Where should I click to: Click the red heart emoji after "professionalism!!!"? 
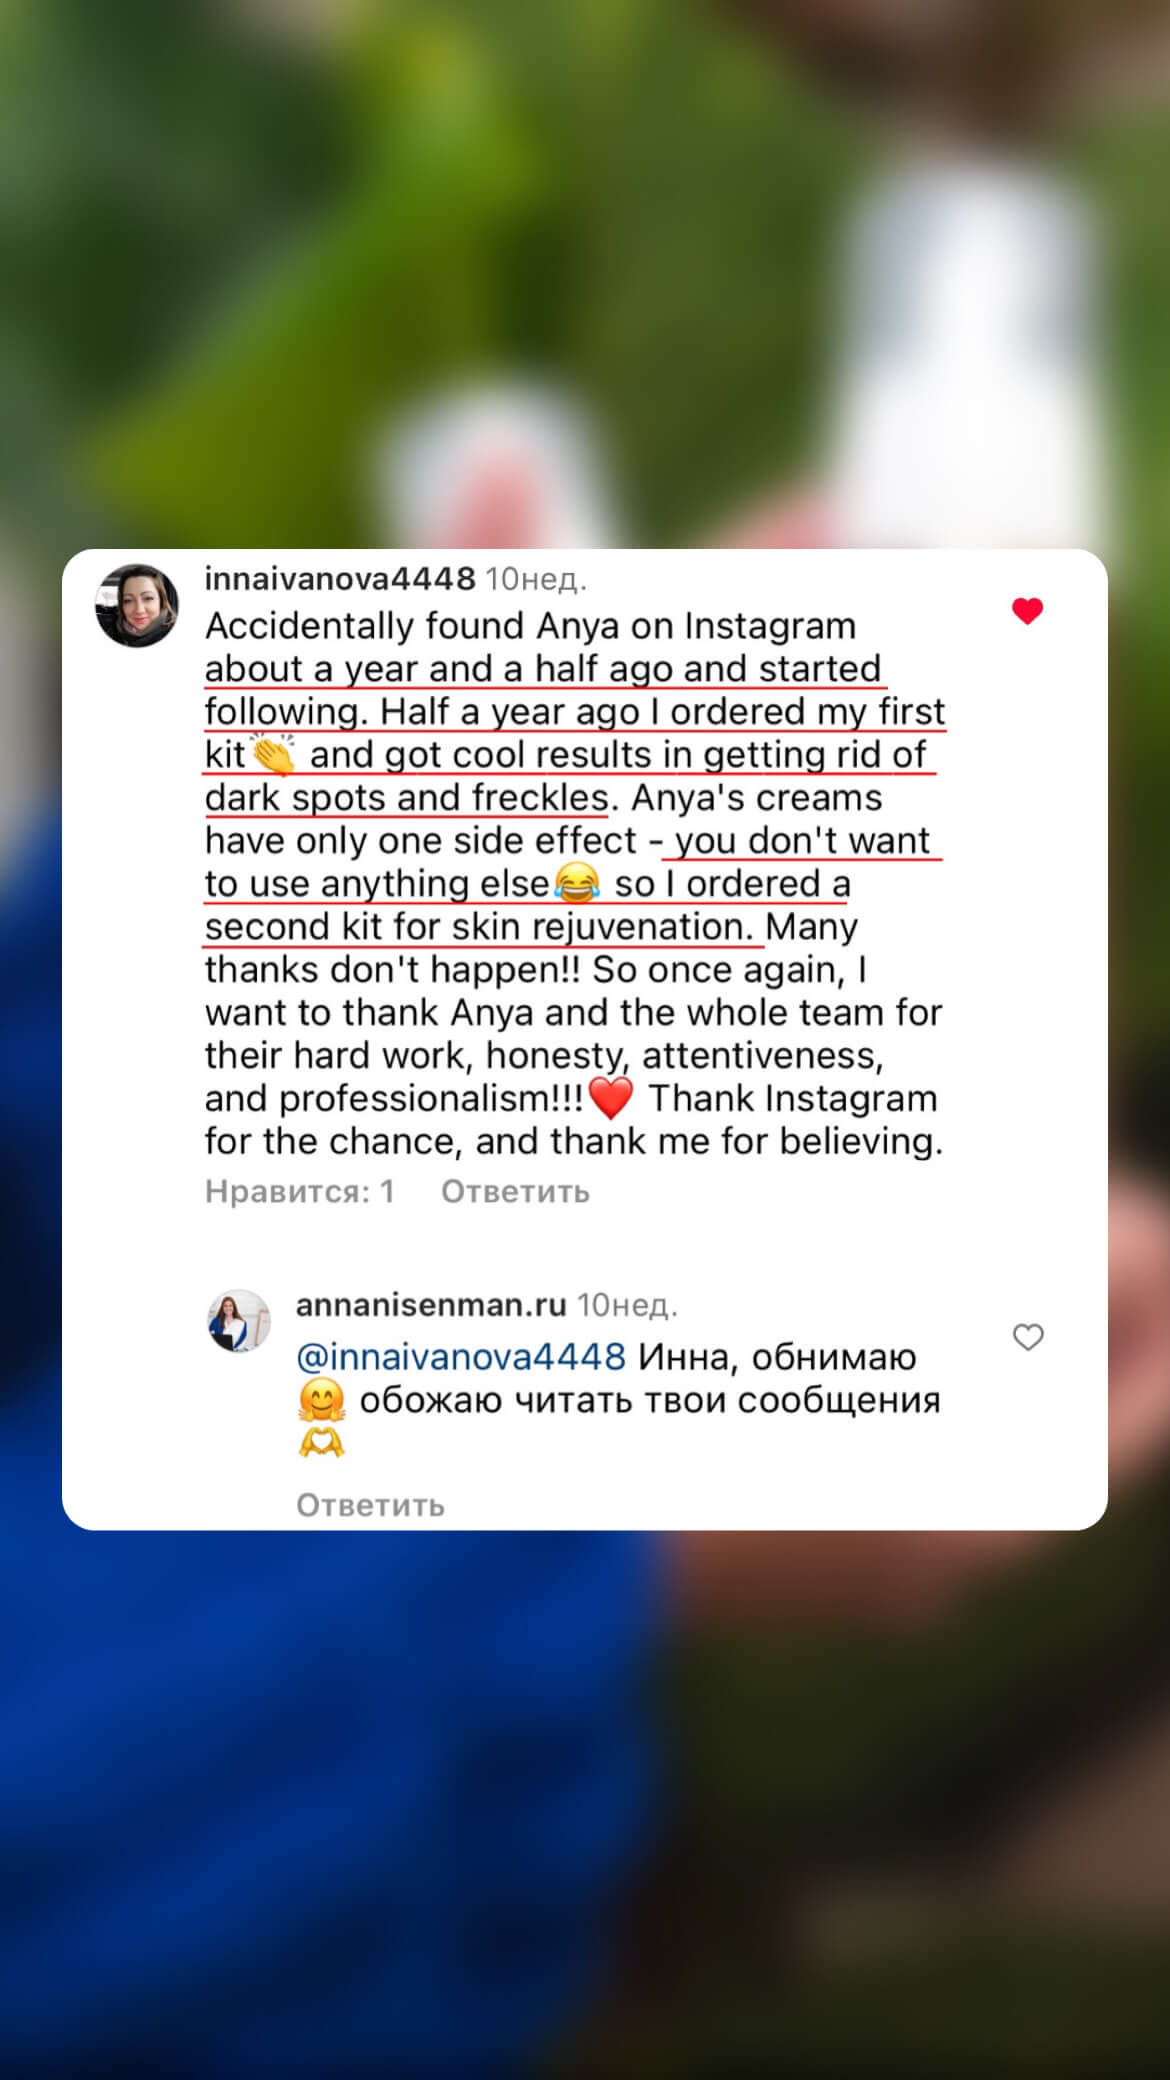[x=611, y=1099]
